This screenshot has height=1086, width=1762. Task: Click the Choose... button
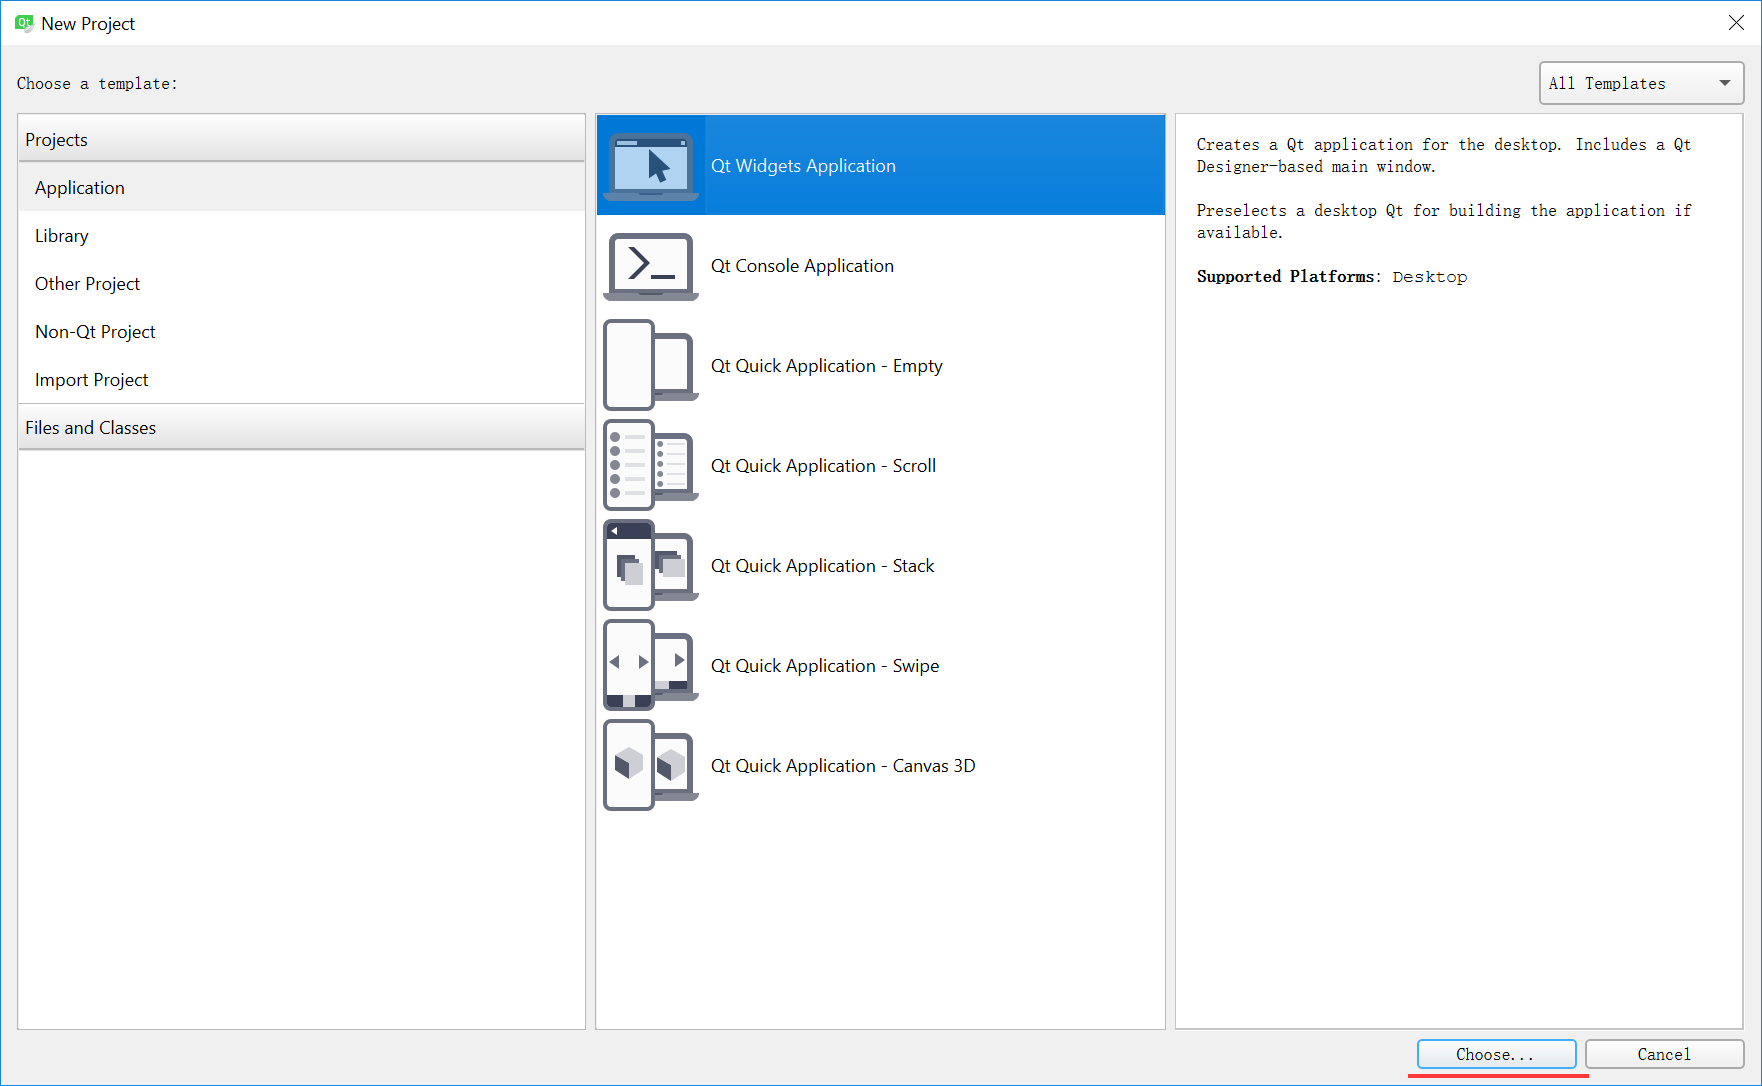[1496, 1054]
